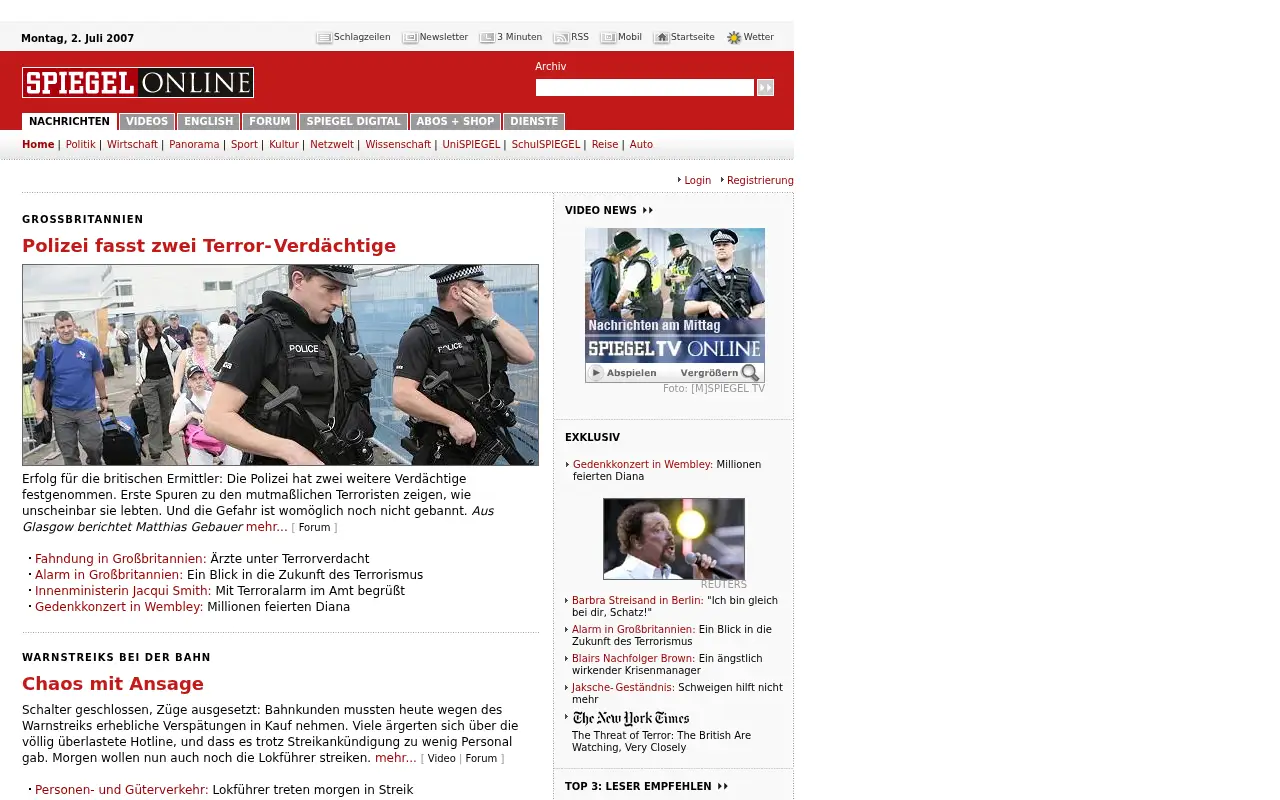The height and width of the screenshot is (800, 1280).
Task: Open the Wissenschaft section
Action: tap(398, 145)
